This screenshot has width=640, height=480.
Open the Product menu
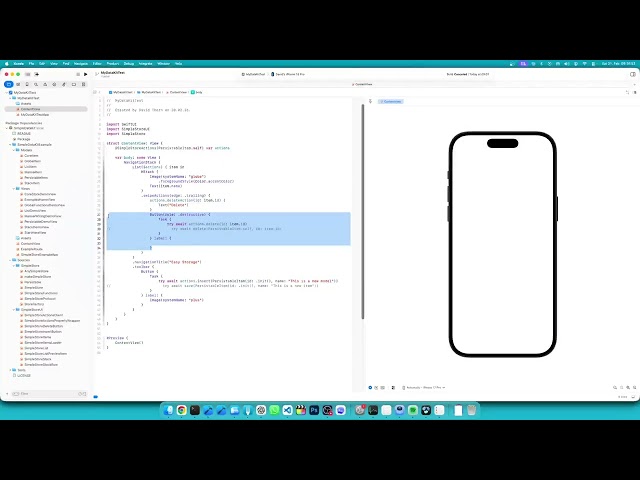point(113,64)
